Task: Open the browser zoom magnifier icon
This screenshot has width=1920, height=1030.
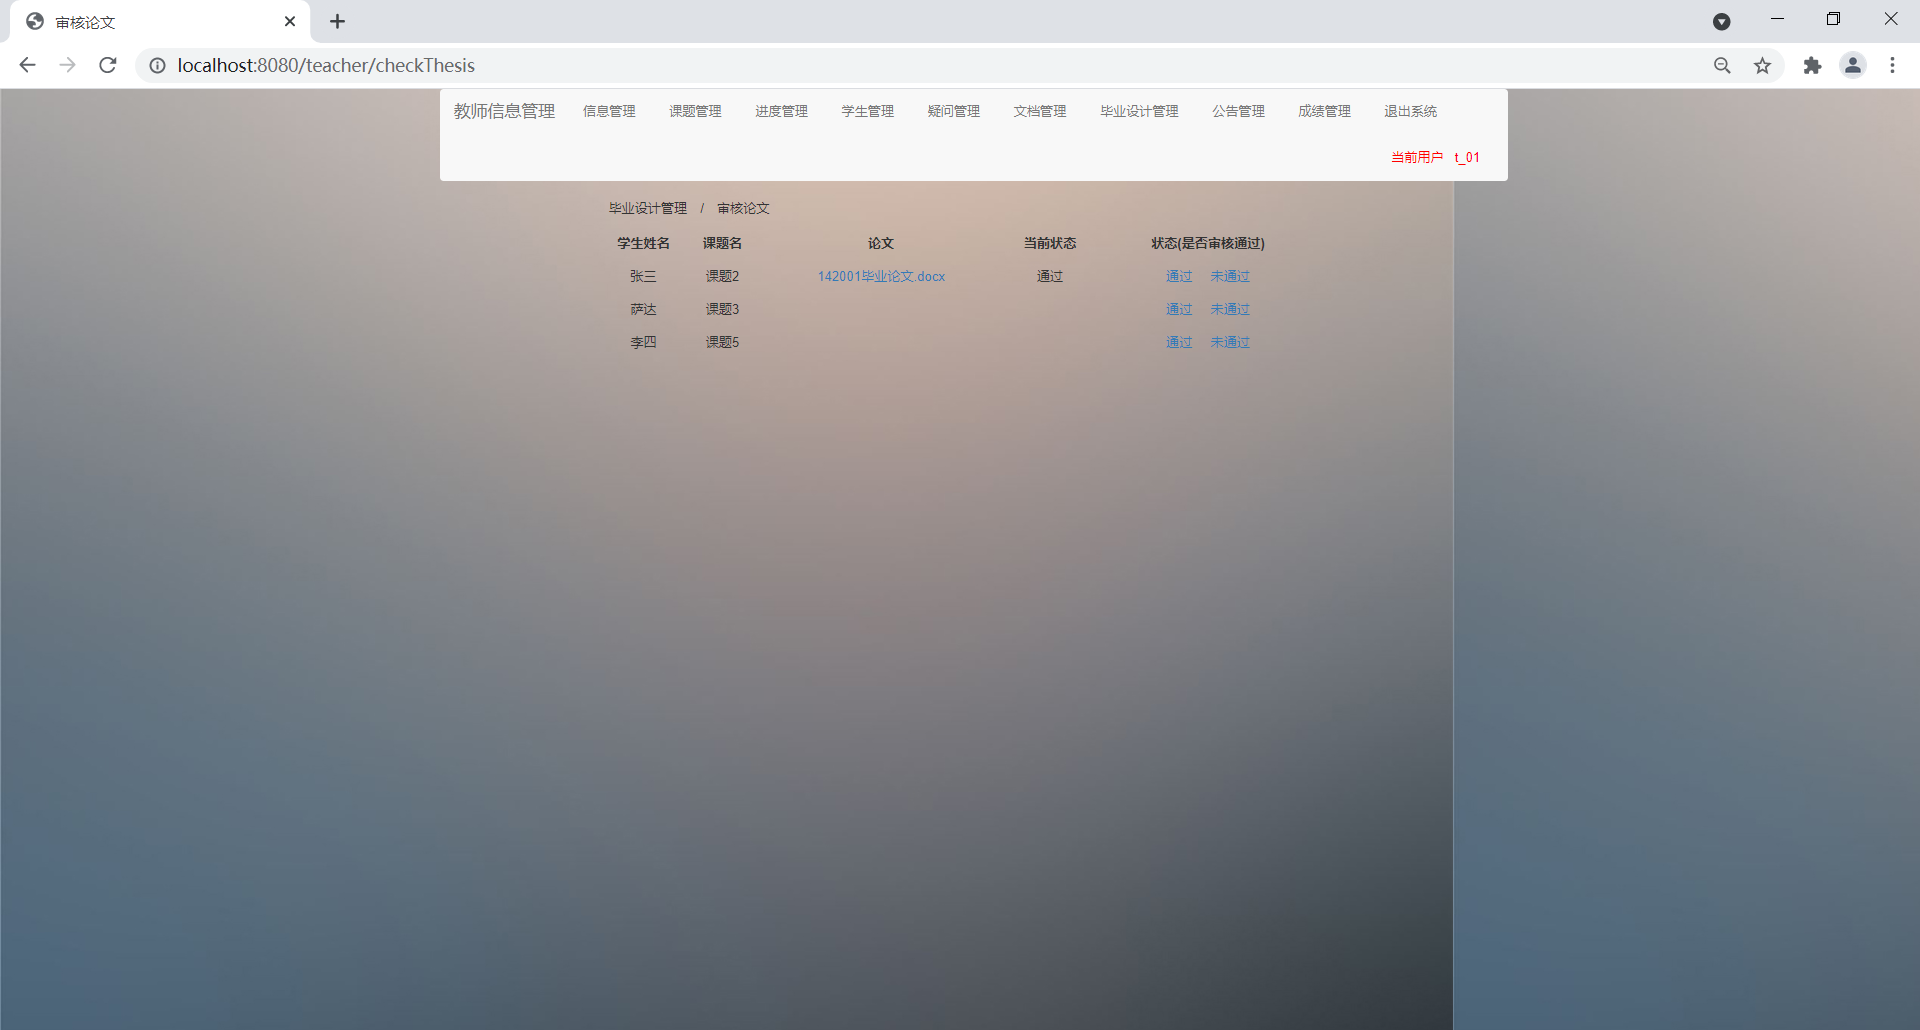Action: [x=1722, y=65]
